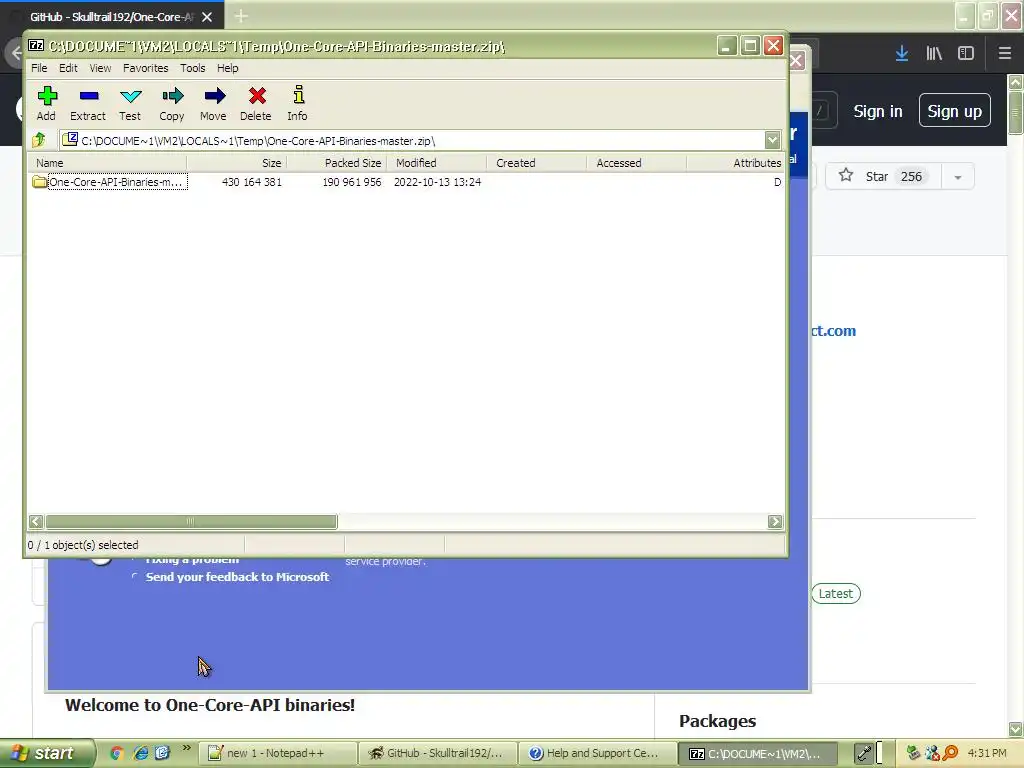Close the Help and Support window behind
The image size is (1024, 768).
click(x=797, y=61)
